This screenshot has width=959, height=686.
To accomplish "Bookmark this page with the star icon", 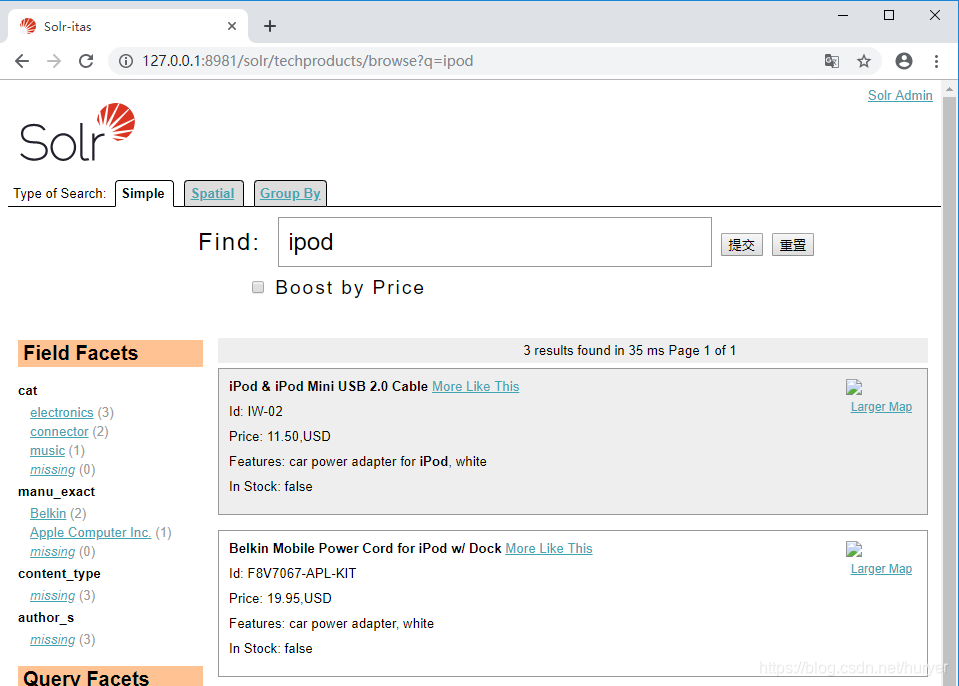I will click(864, 61).
